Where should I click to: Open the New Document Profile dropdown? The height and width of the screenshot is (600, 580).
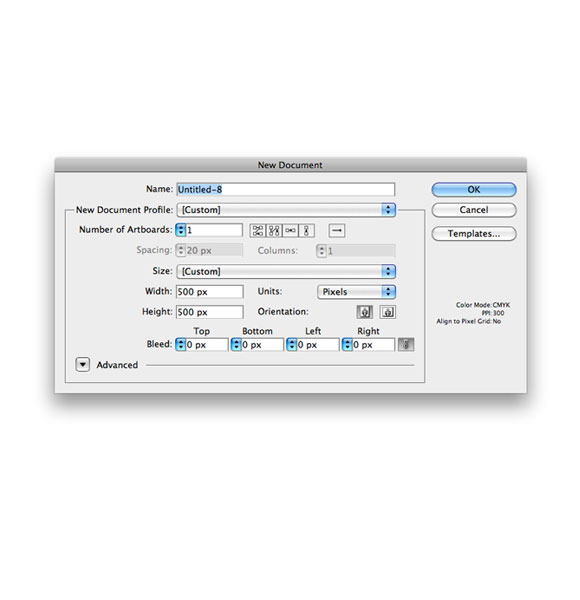[286, 210]
